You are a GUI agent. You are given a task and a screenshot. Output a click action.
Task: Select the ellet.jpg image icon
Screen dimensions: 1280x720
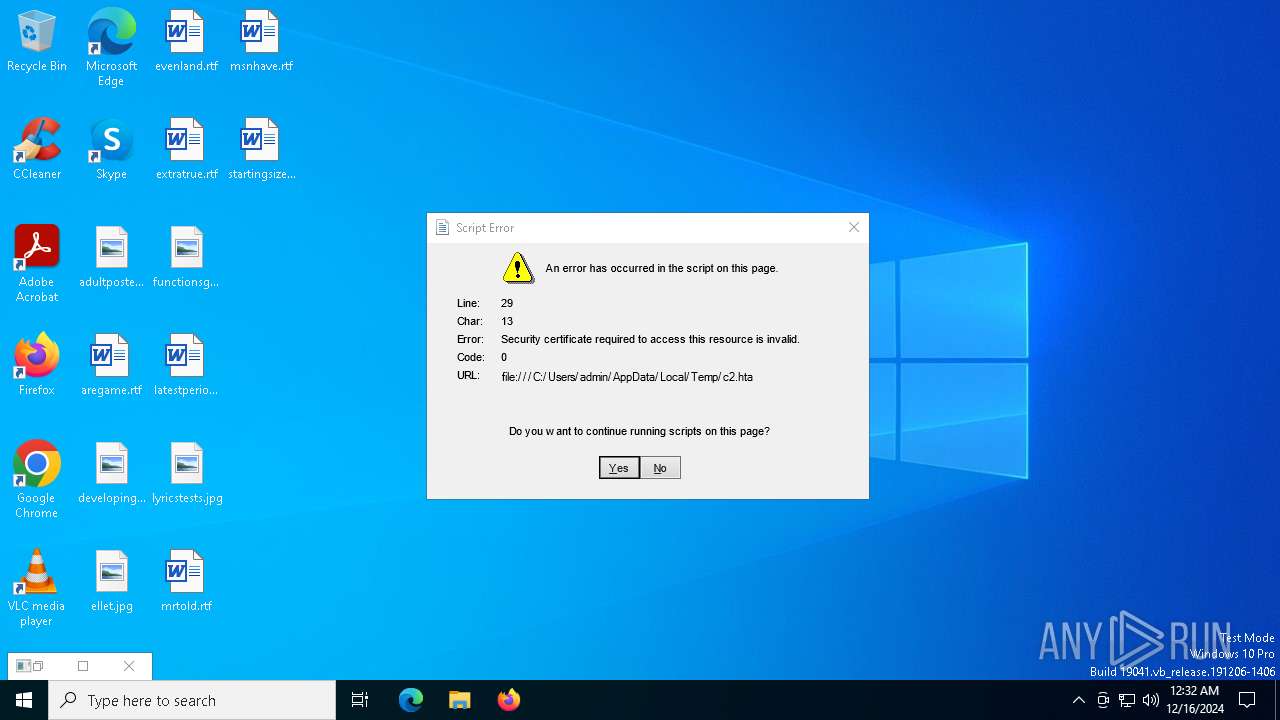coord(111,581)
